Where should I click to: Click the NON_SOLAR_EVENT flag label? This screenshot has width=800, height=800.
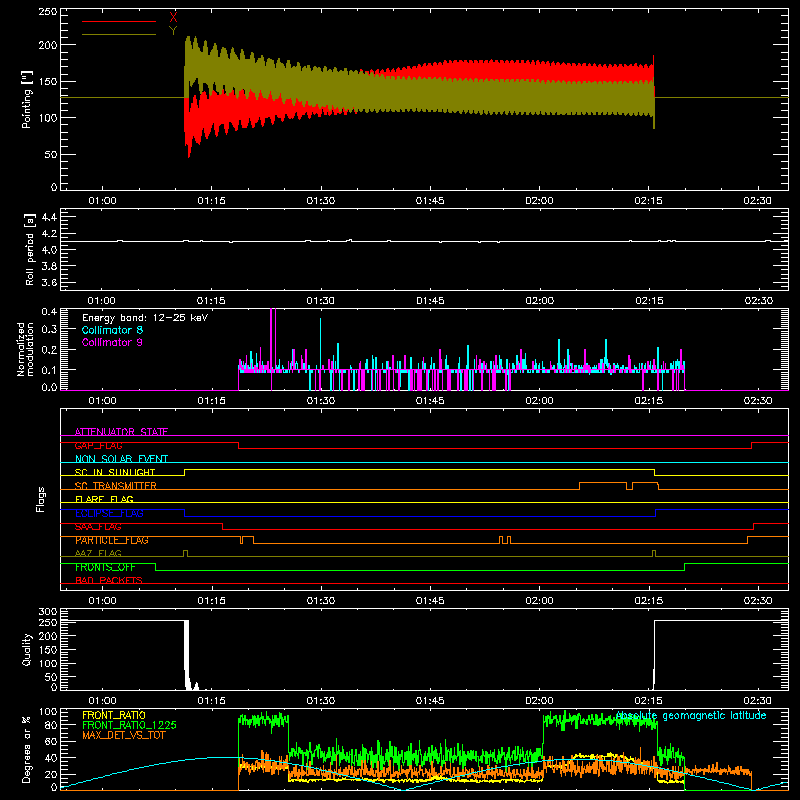(x=121, y=459)
